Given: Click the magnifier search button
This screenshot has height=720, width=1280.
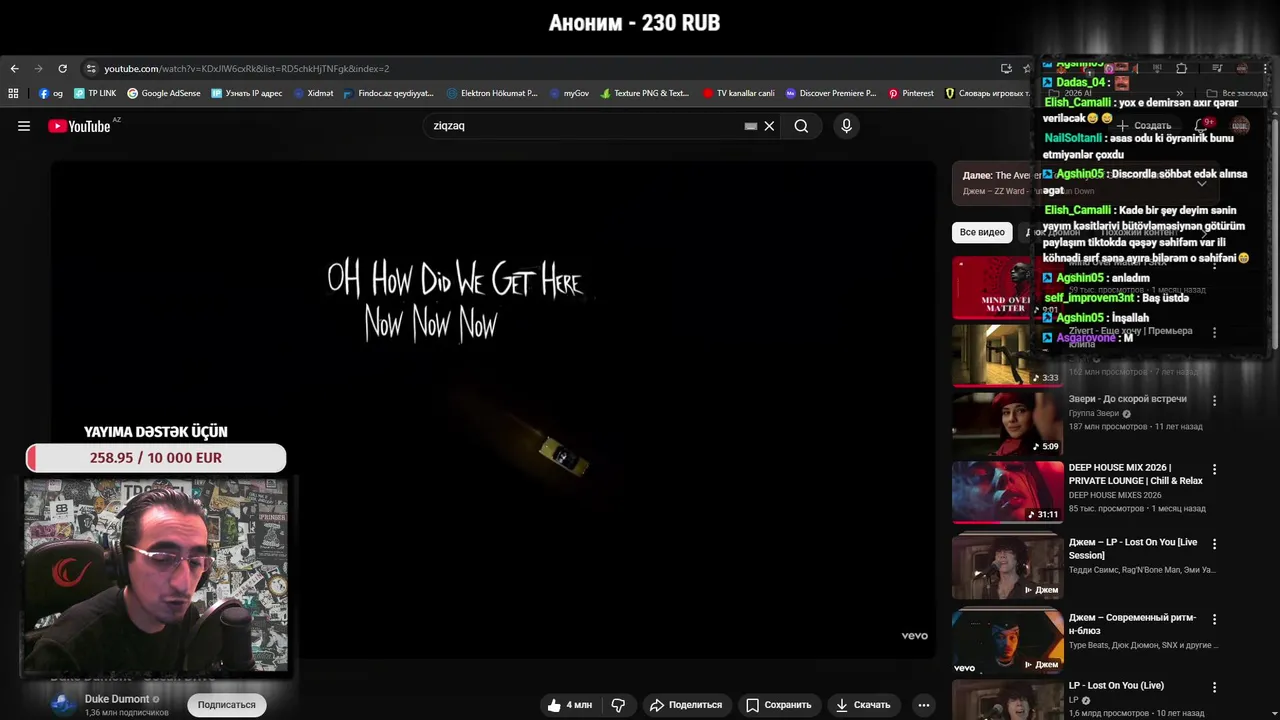Looking at the screenshot, I should click(801, 126).
